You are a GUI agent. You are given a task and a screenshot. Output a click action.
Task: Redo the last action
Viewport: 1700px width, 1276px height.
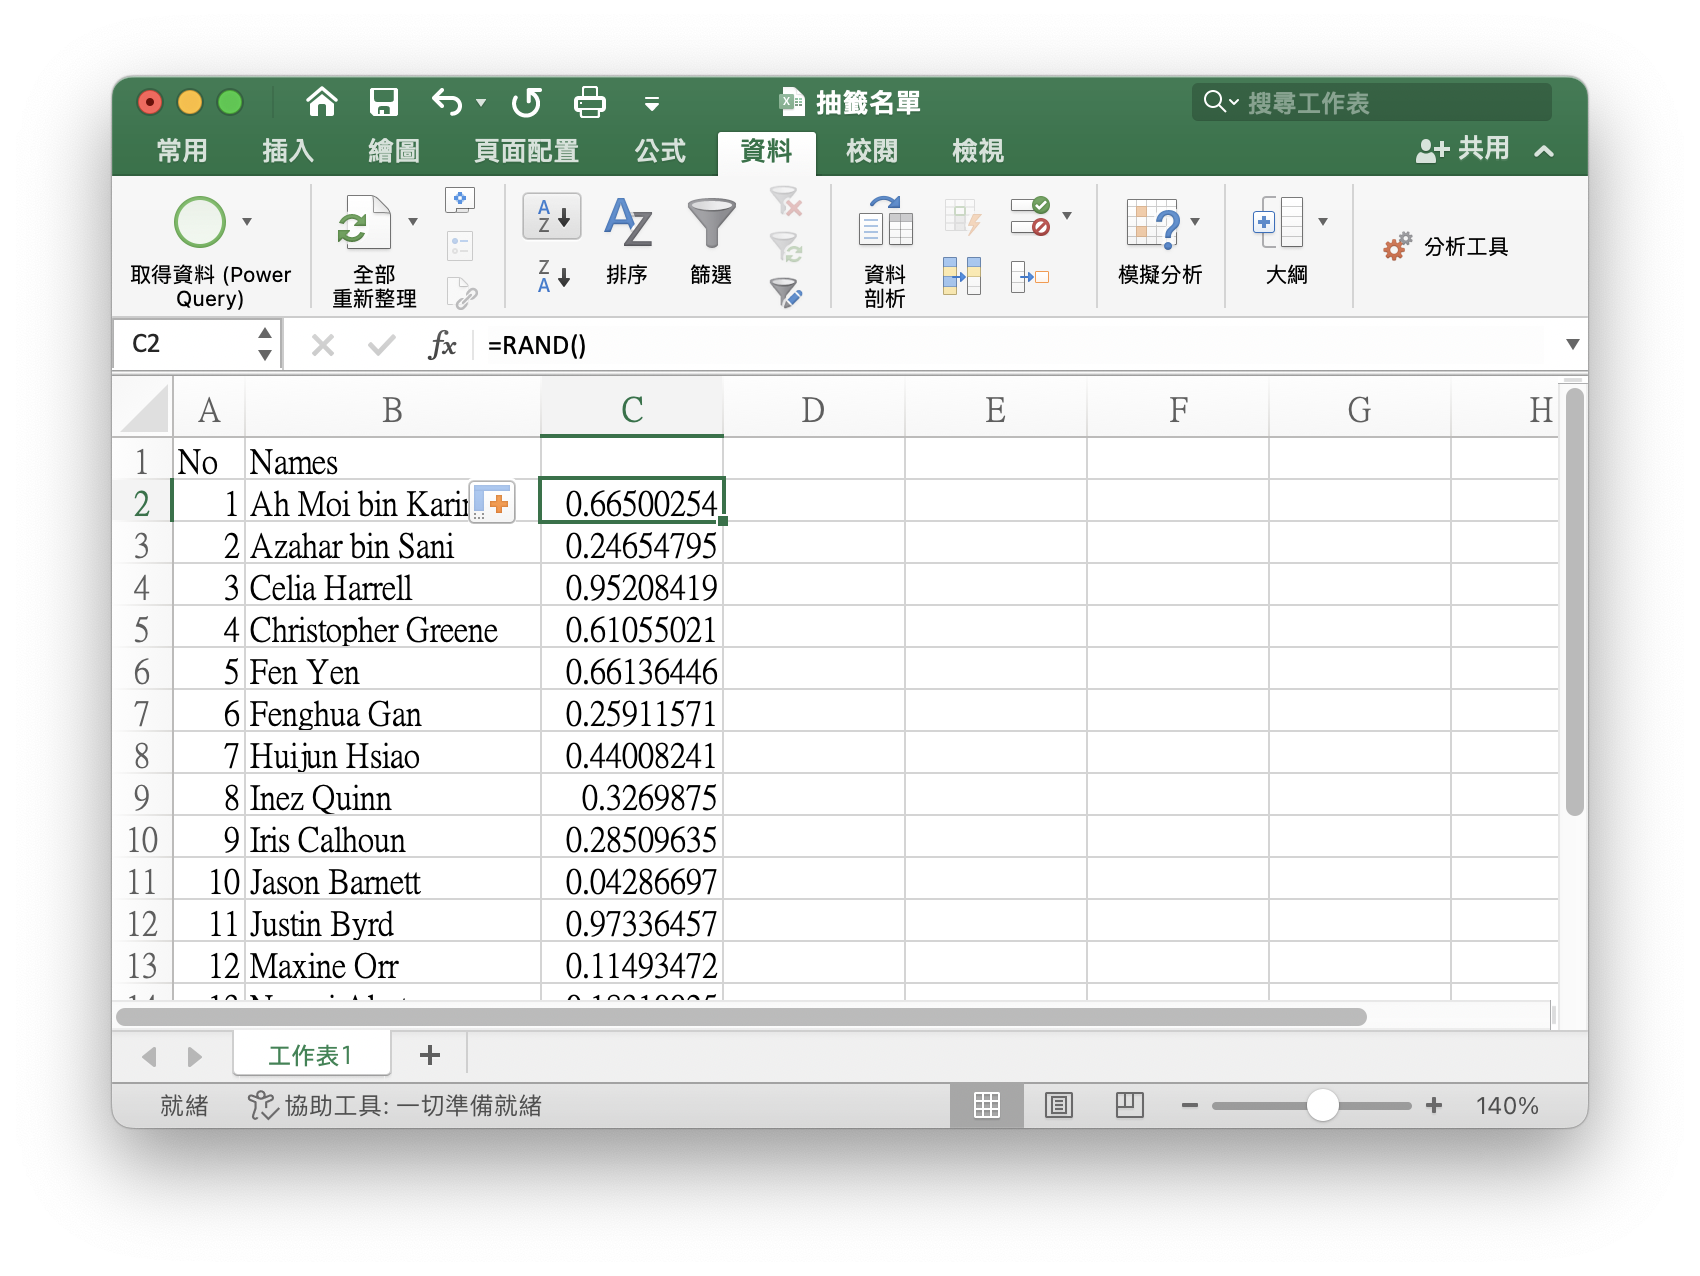526,102
